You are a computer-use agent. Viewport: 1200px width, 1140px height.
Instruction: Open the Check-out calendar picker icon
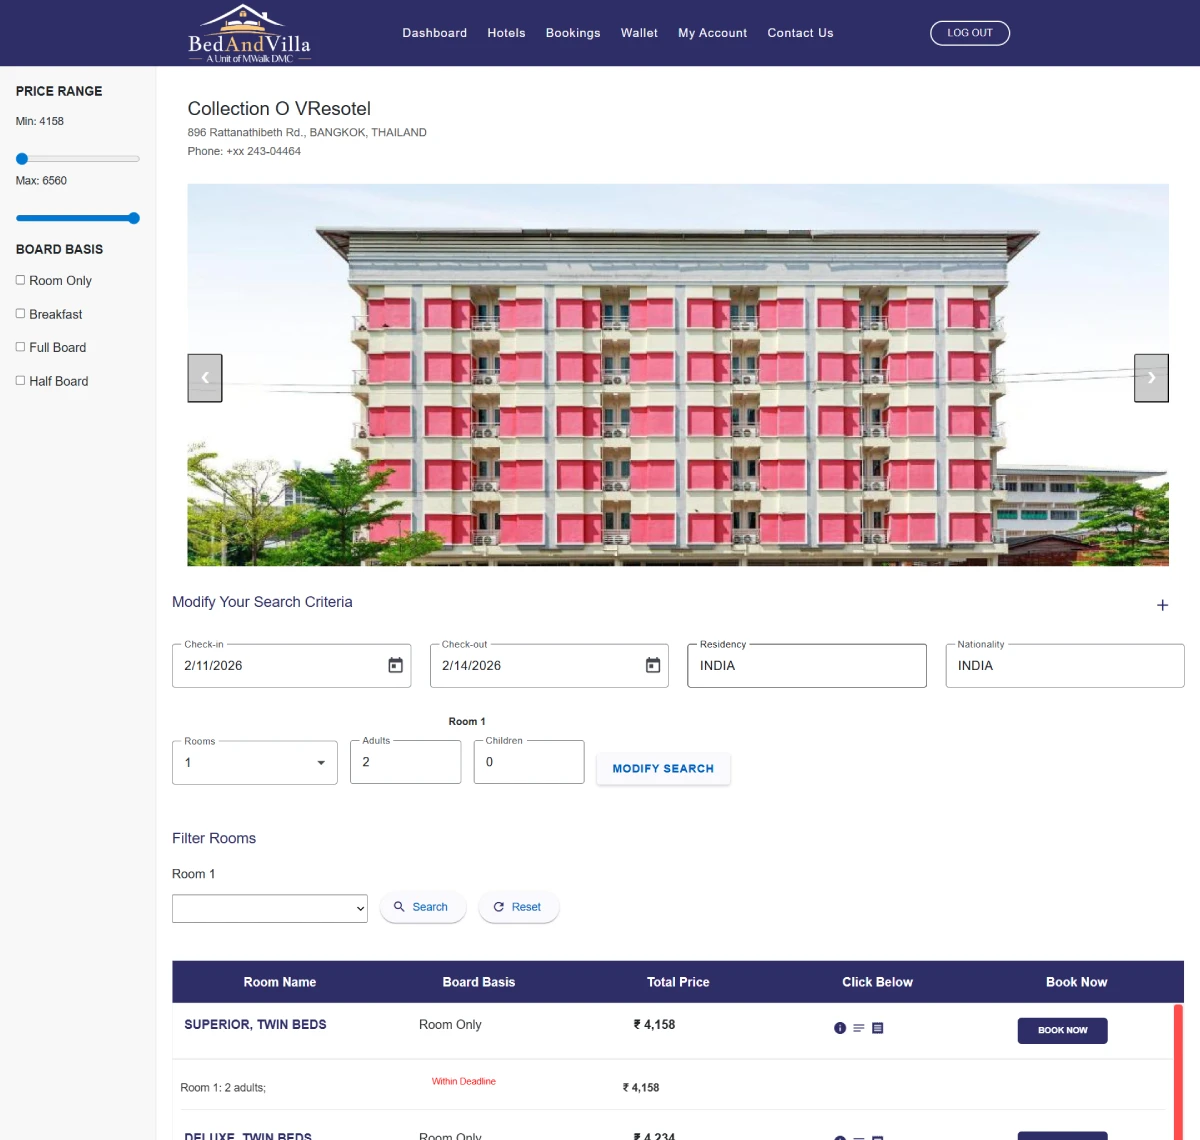[x=653, y=666]
